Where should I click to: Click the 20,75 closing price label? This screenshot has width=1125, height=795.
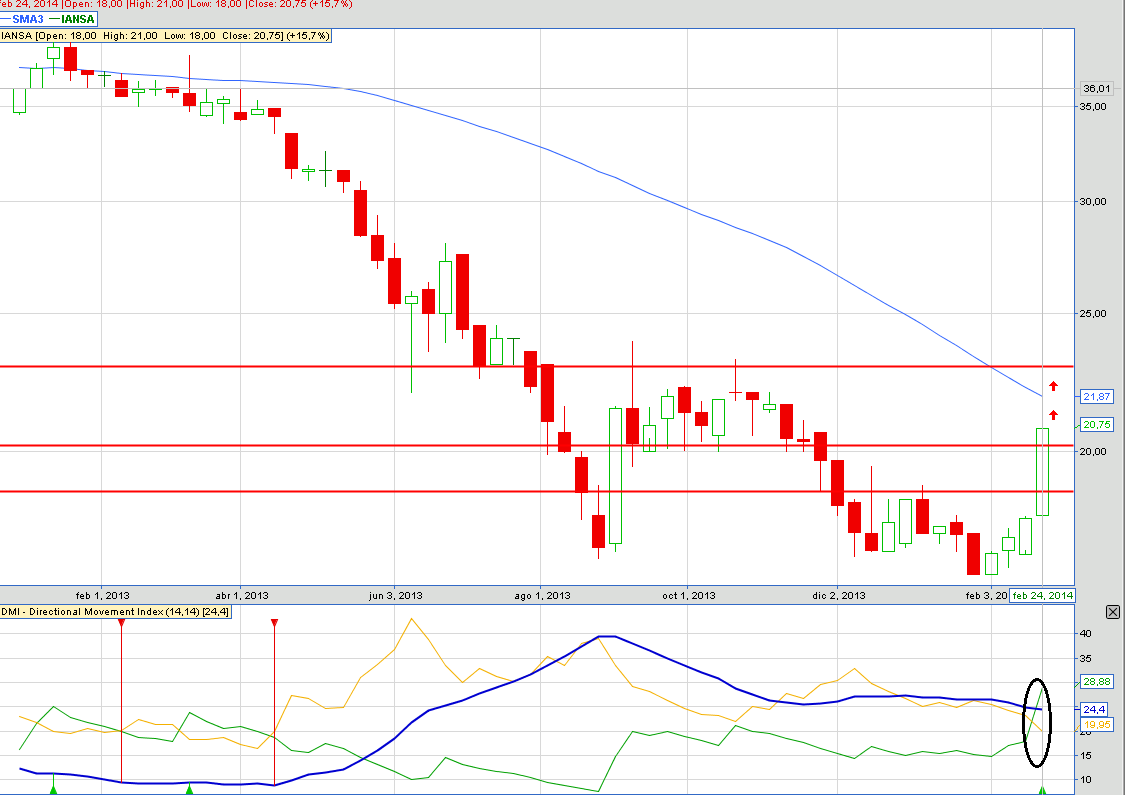tap(1097, 425)
